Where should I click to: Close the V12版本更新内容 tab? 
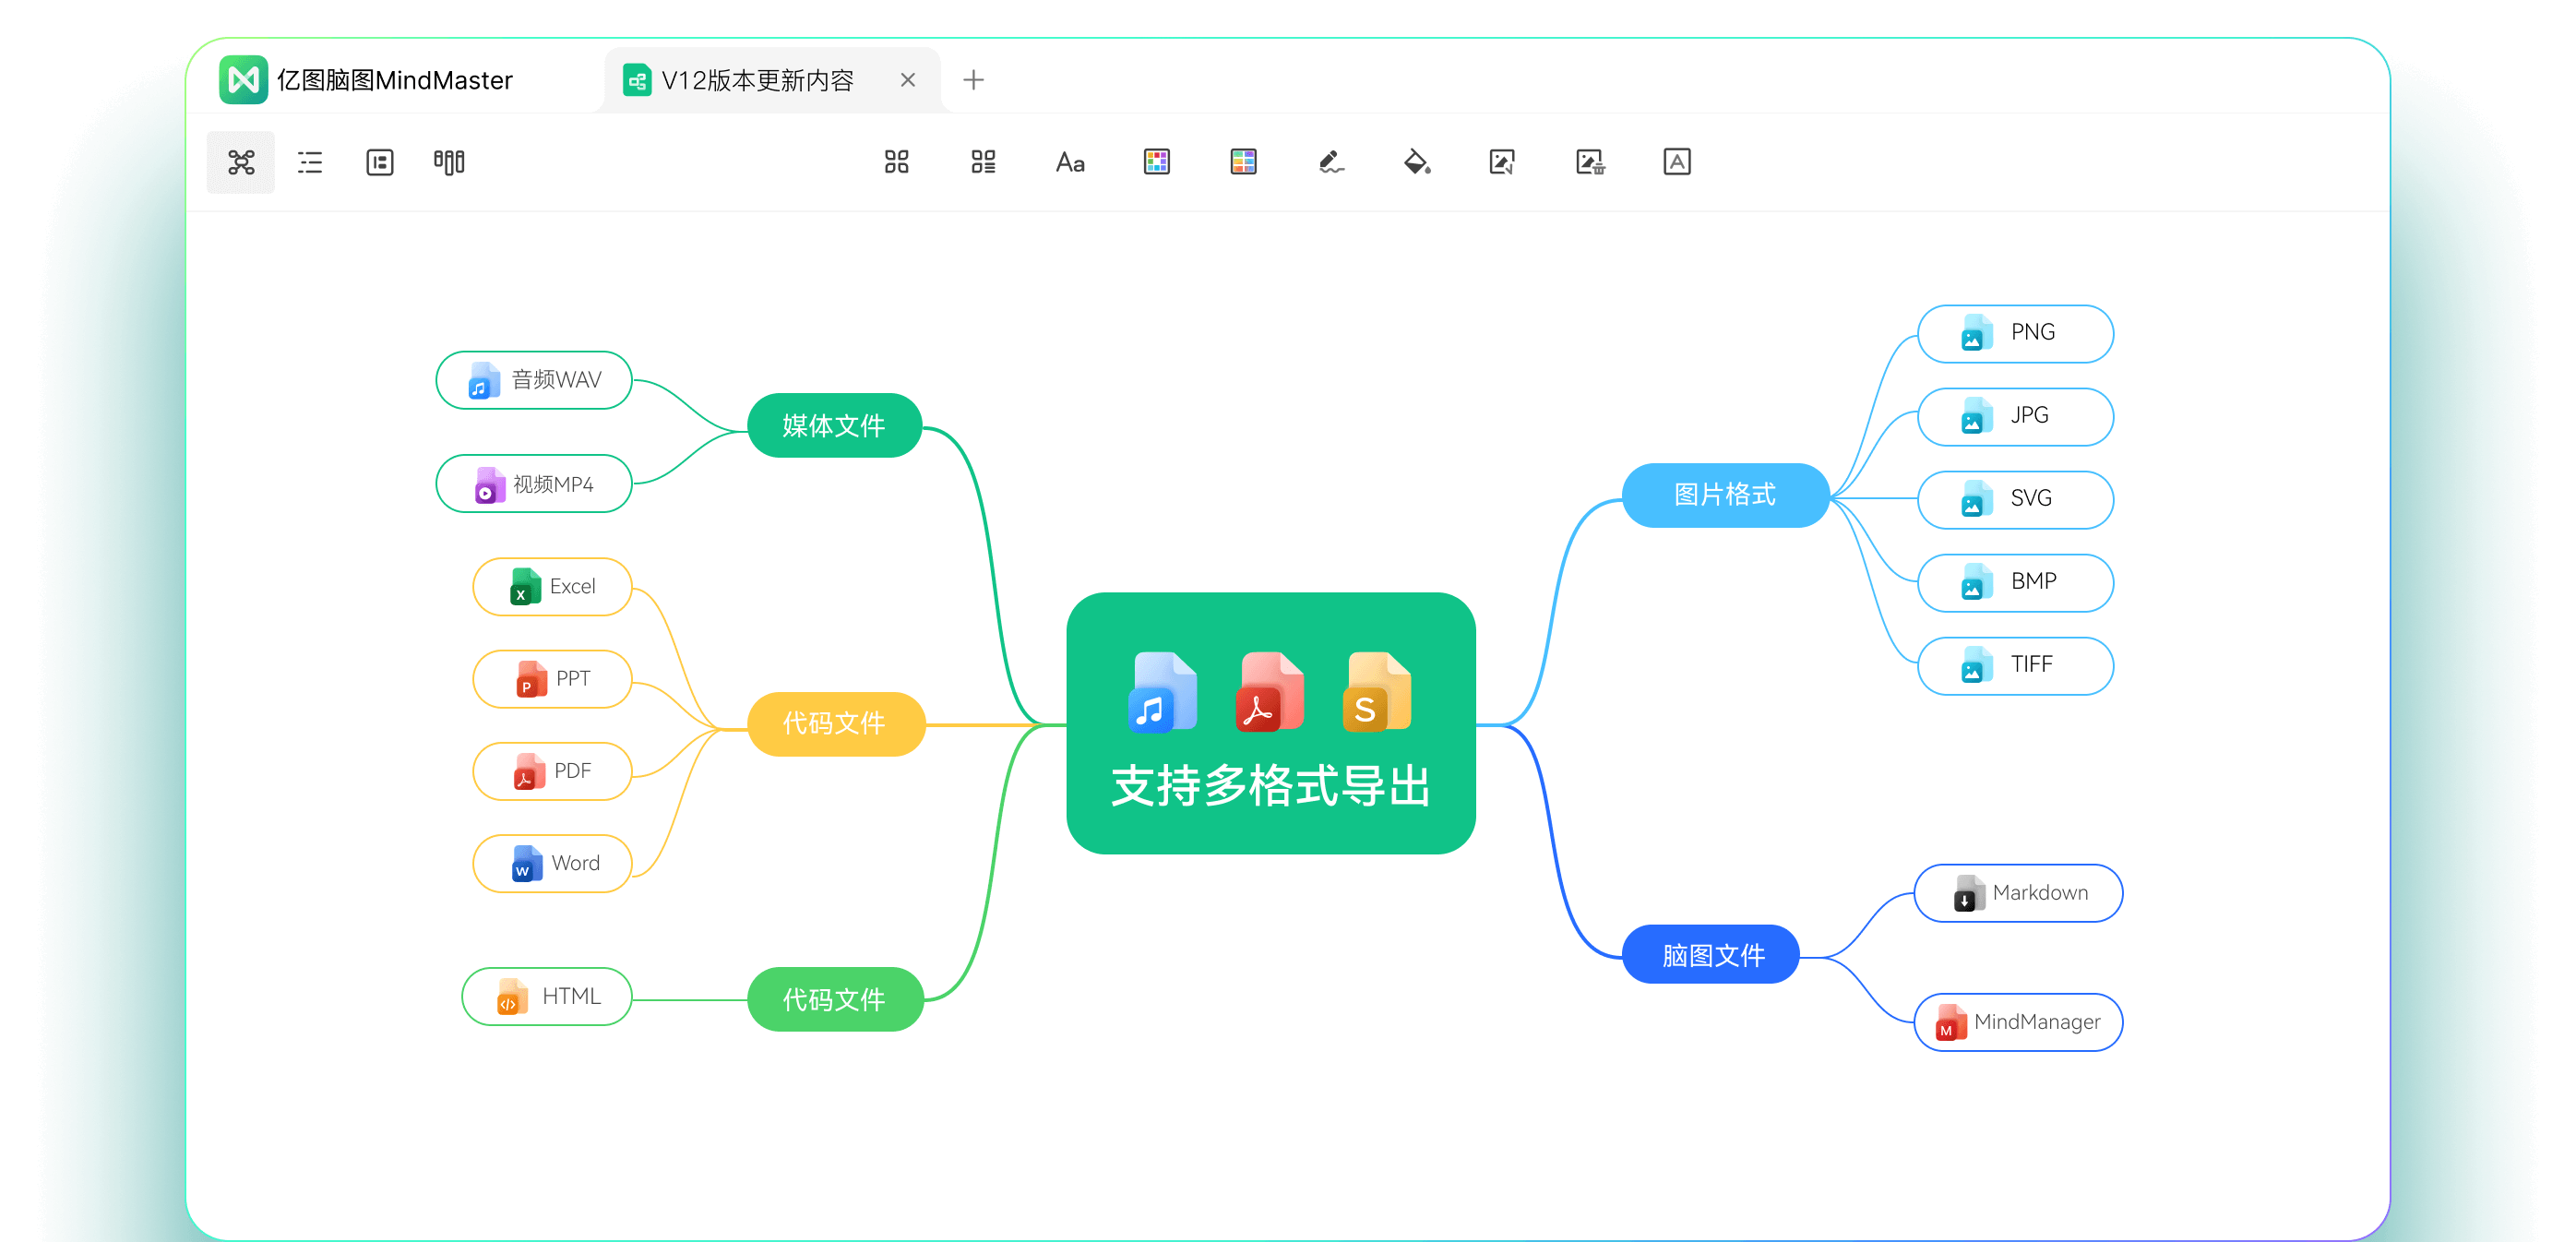tap(907, 80)
